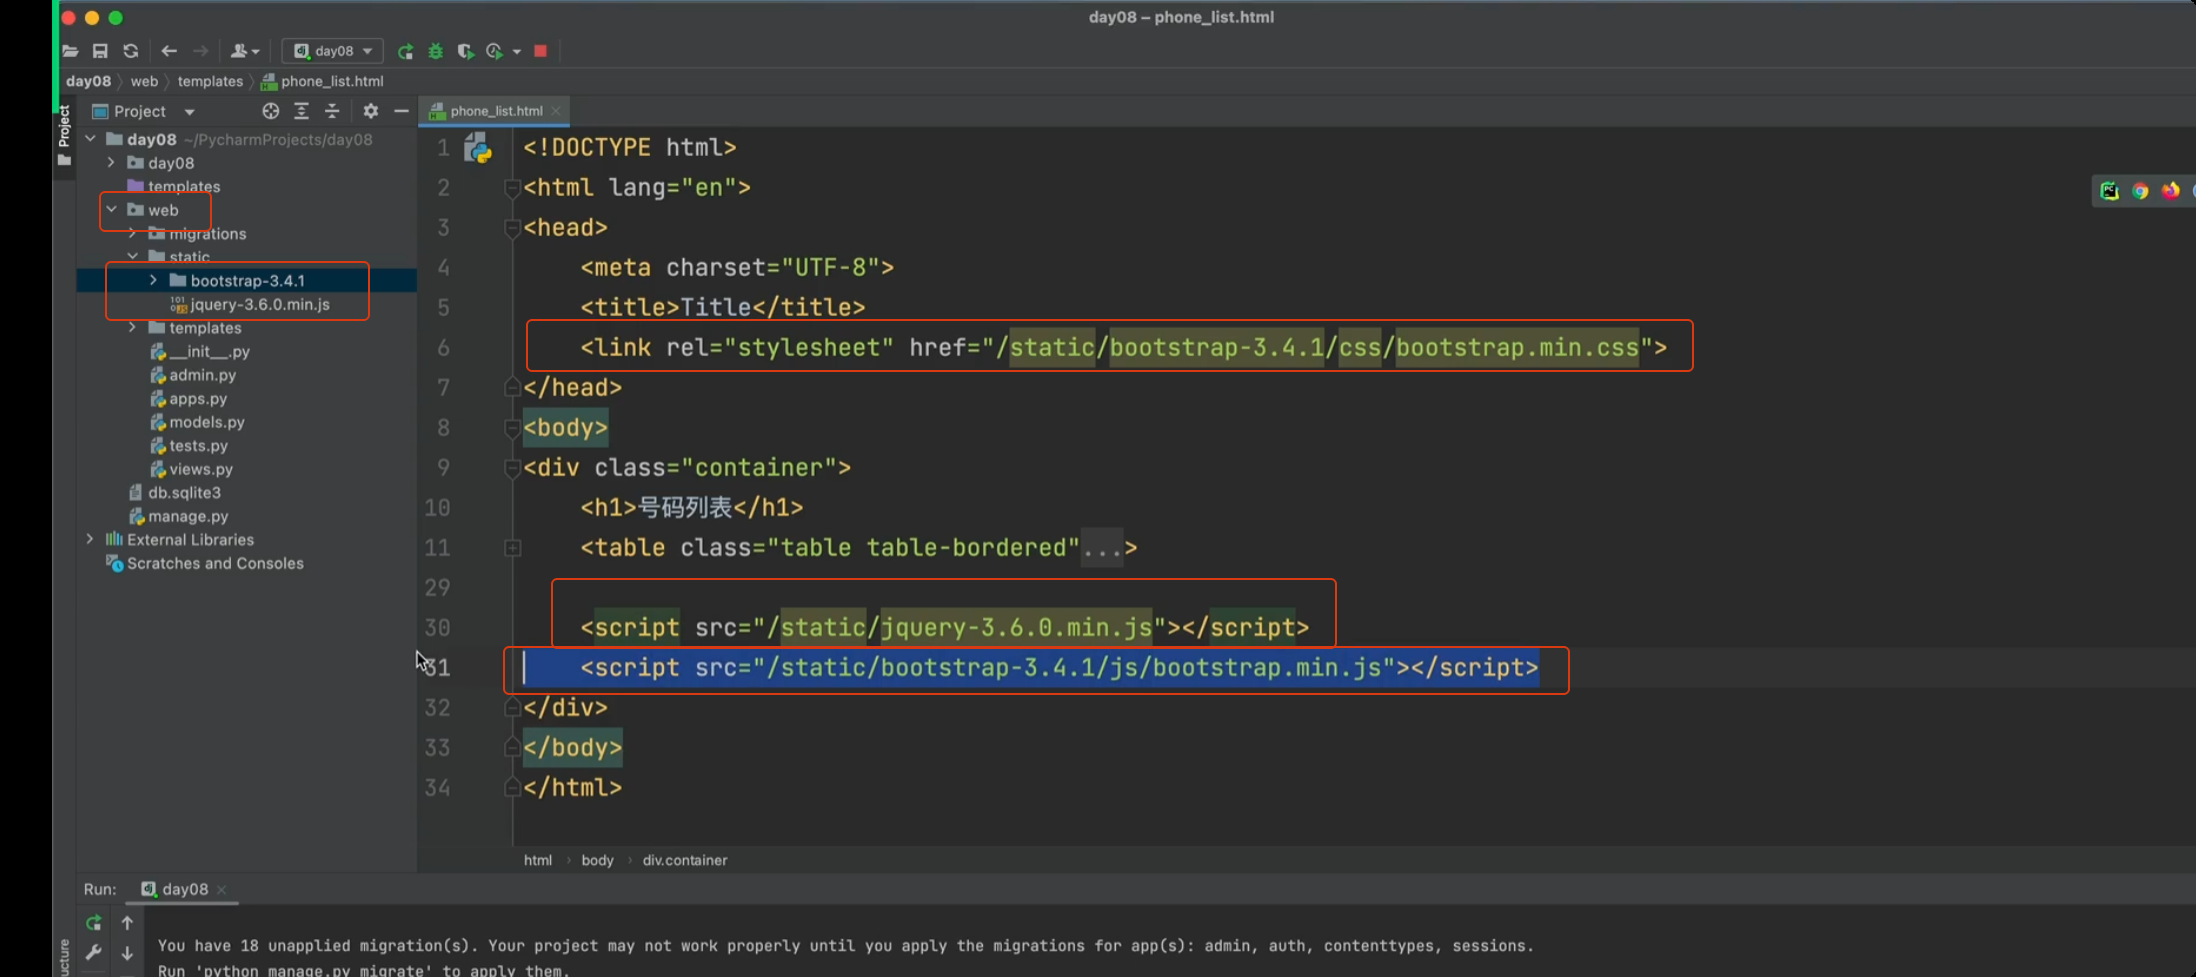
Task: Click the folded ellipsis after table-bordered
Action: 1102,548
